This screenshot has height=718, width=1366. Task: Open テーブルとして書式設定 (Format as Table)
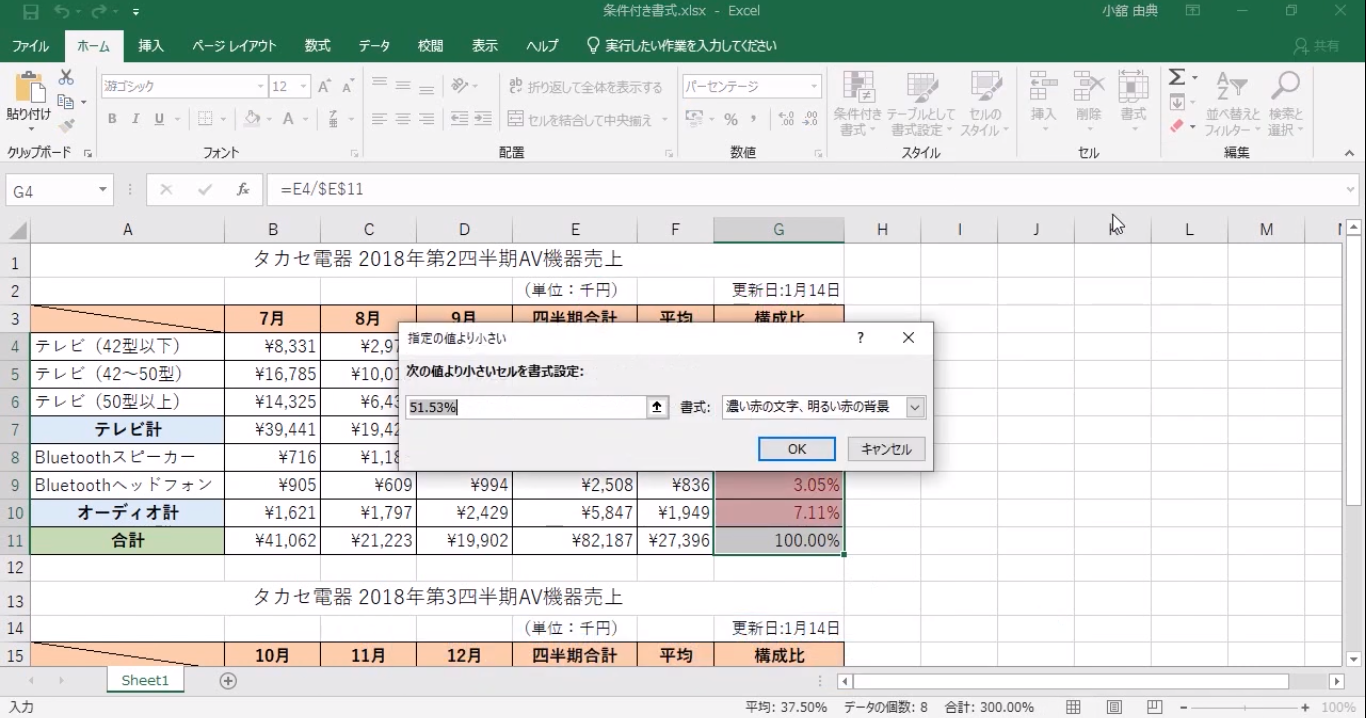(921, 104)
